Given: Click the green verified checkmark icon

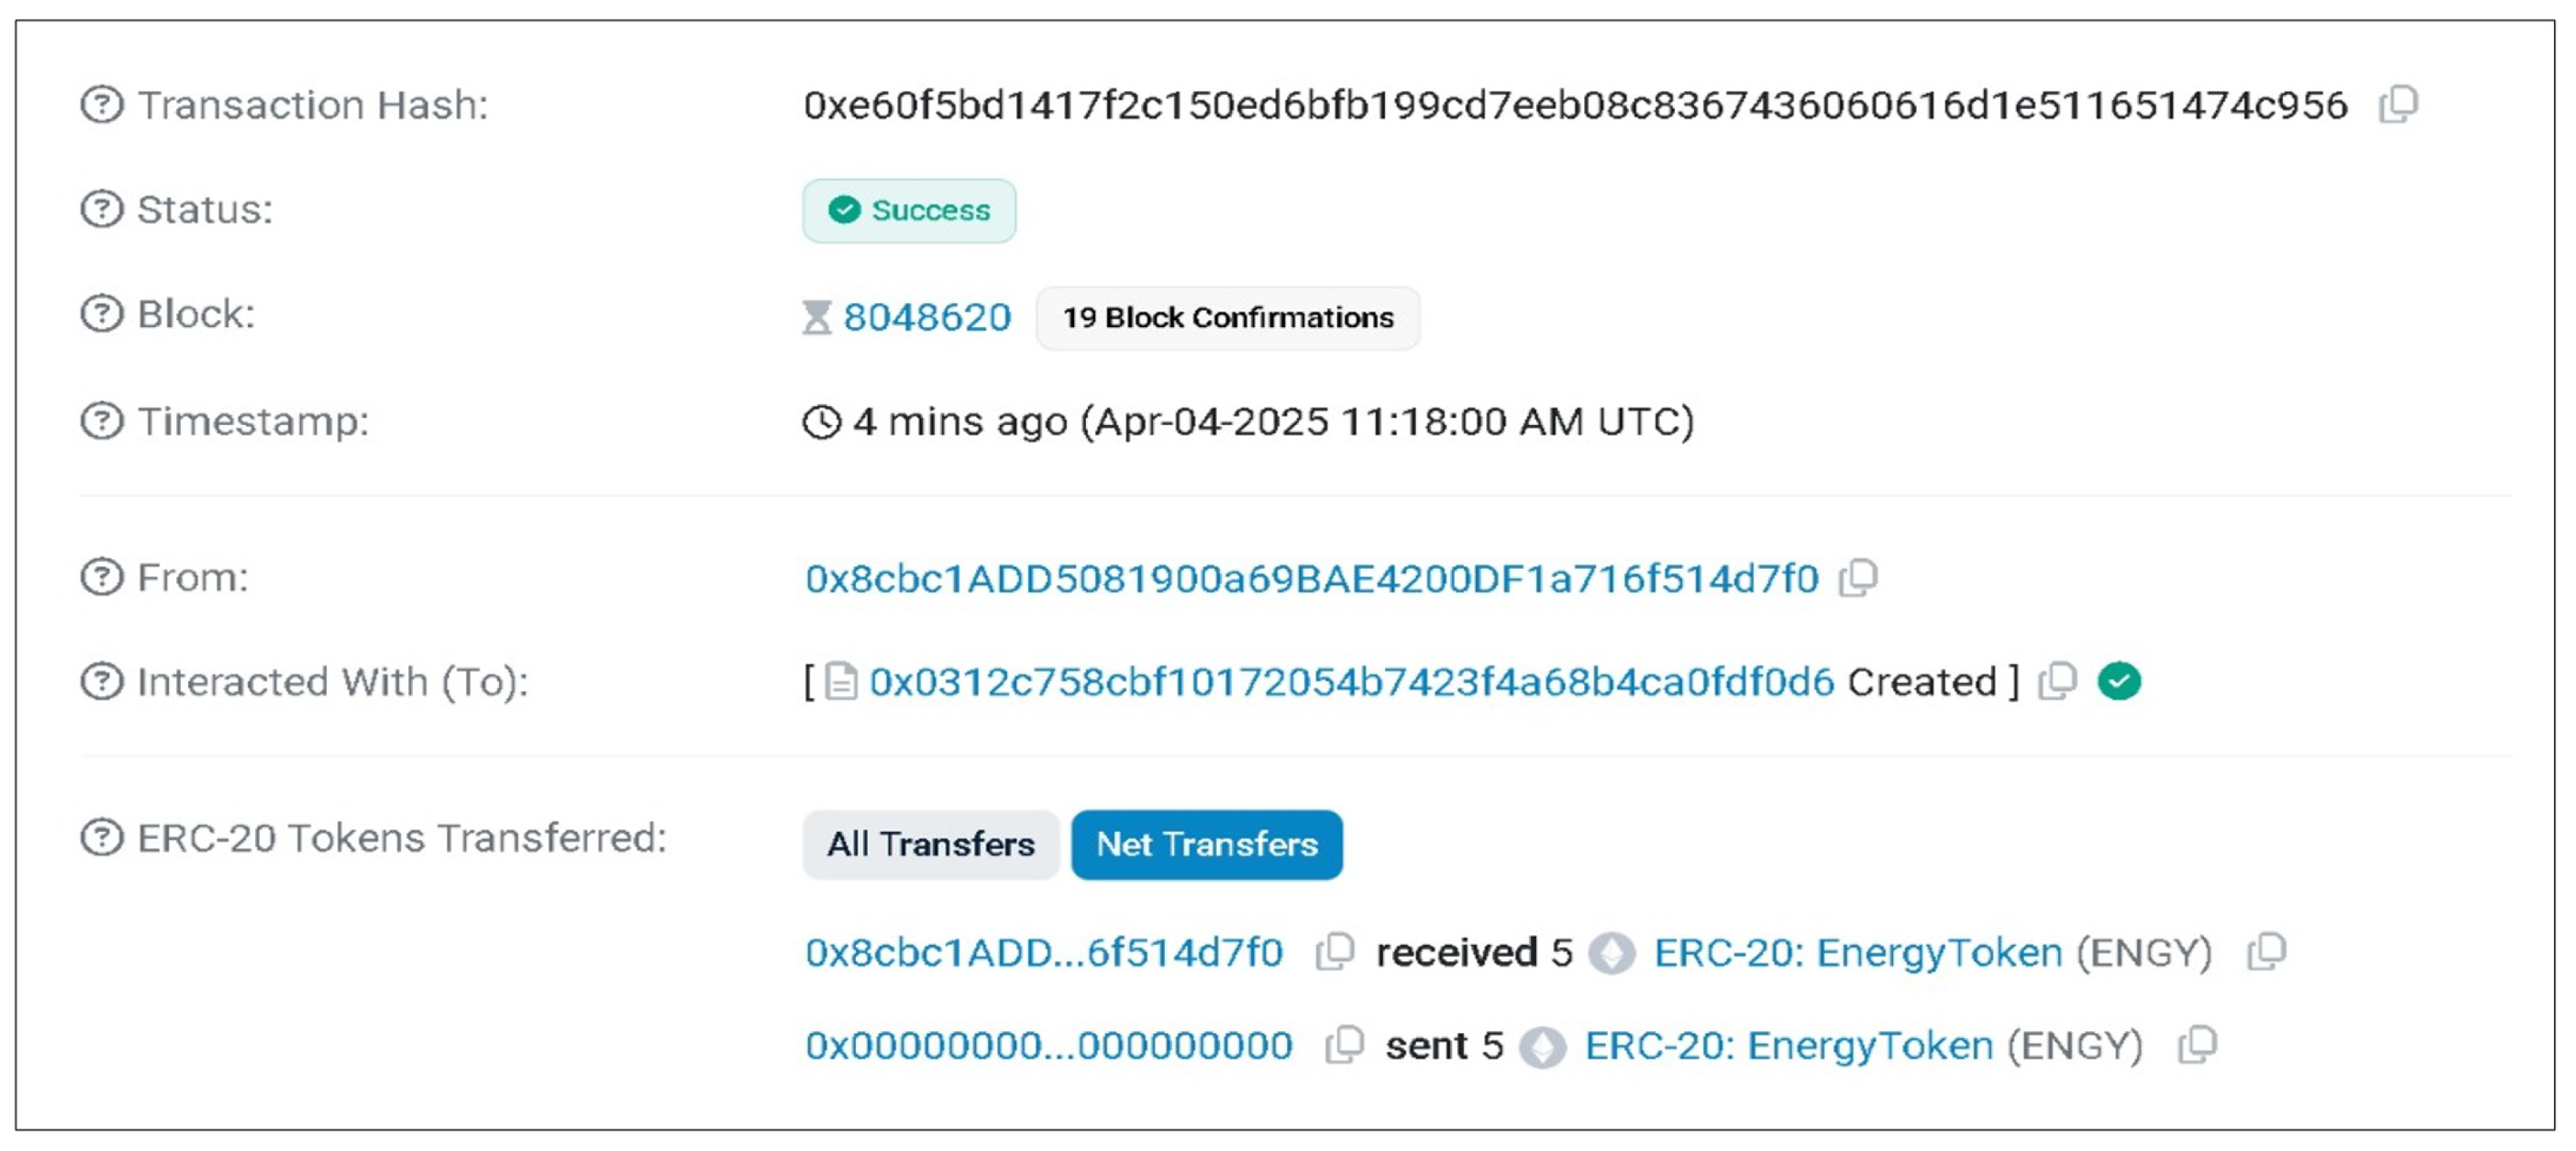Looking at the screenshot, I should click(x=2119, y=681).
